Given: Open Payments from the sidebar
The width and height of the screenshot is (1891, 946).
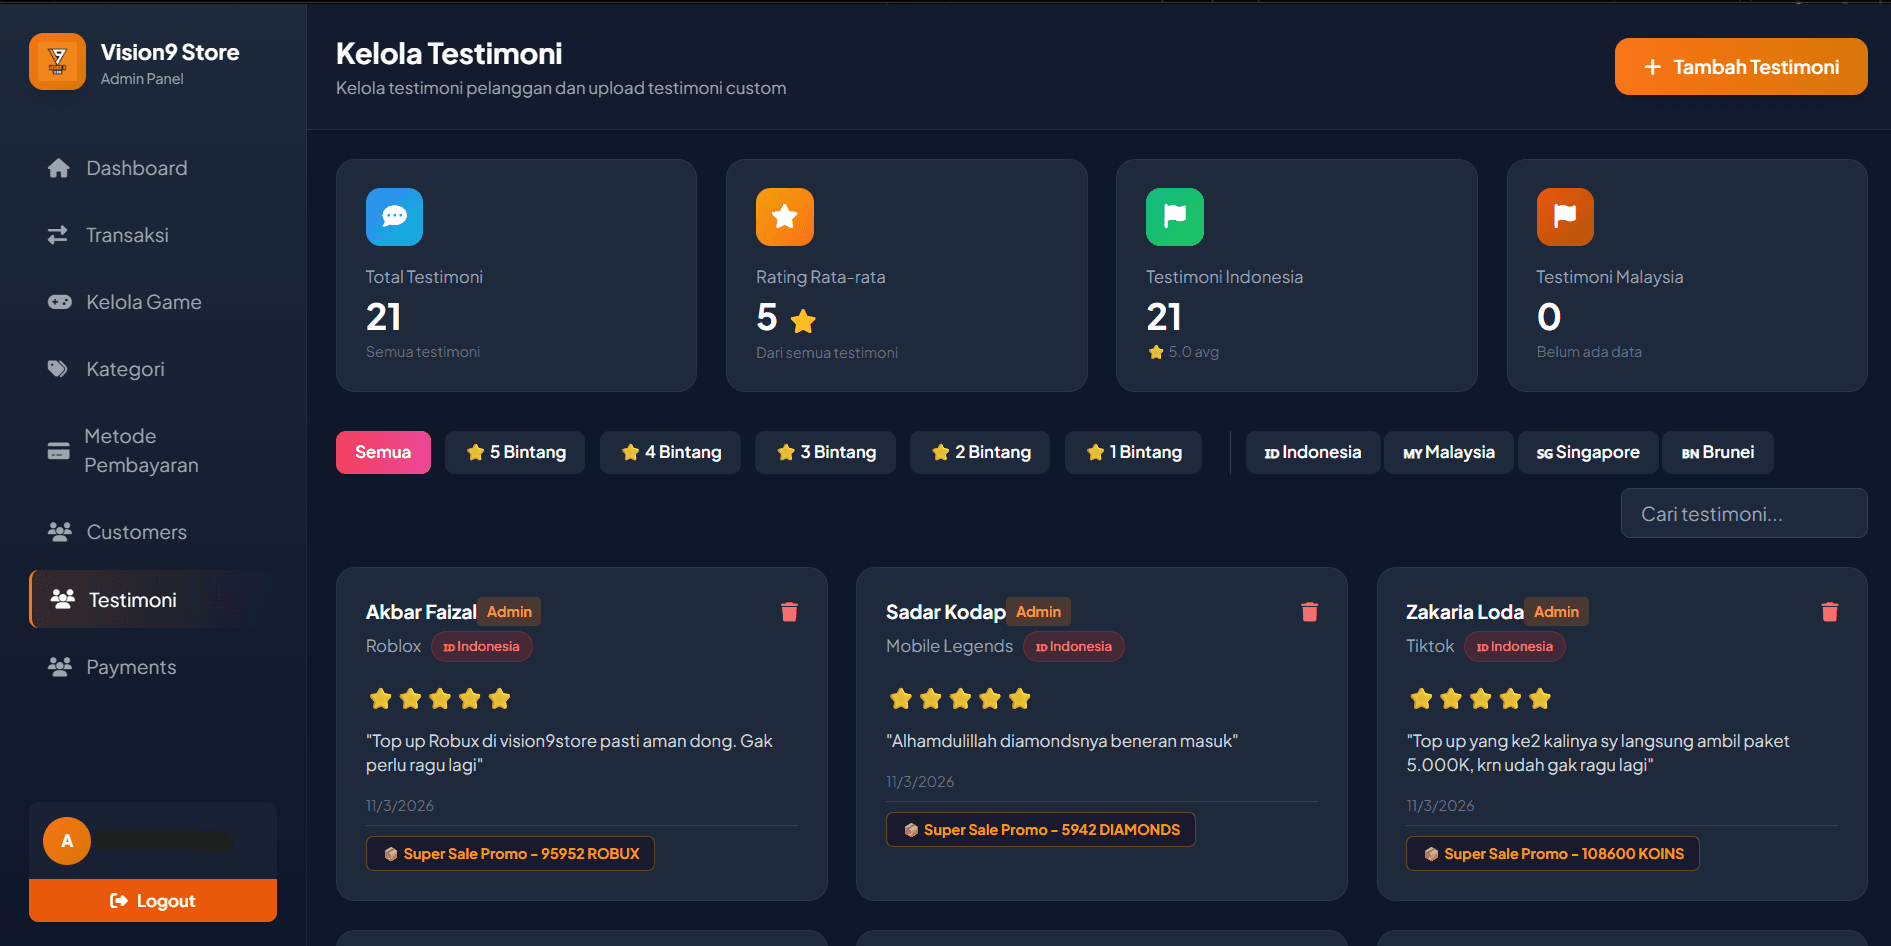Looking at the screenshot, I should (x=153, y=667).
